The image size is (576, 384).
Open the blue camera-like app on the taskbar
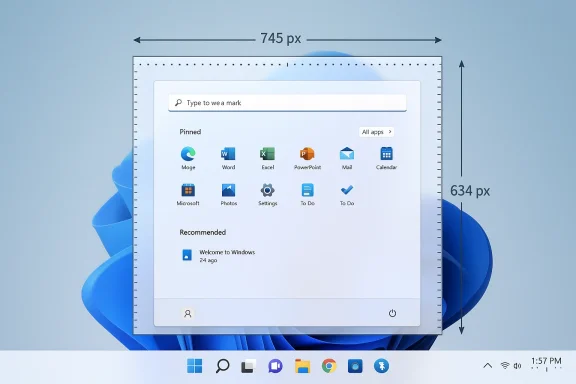[355, 366]
